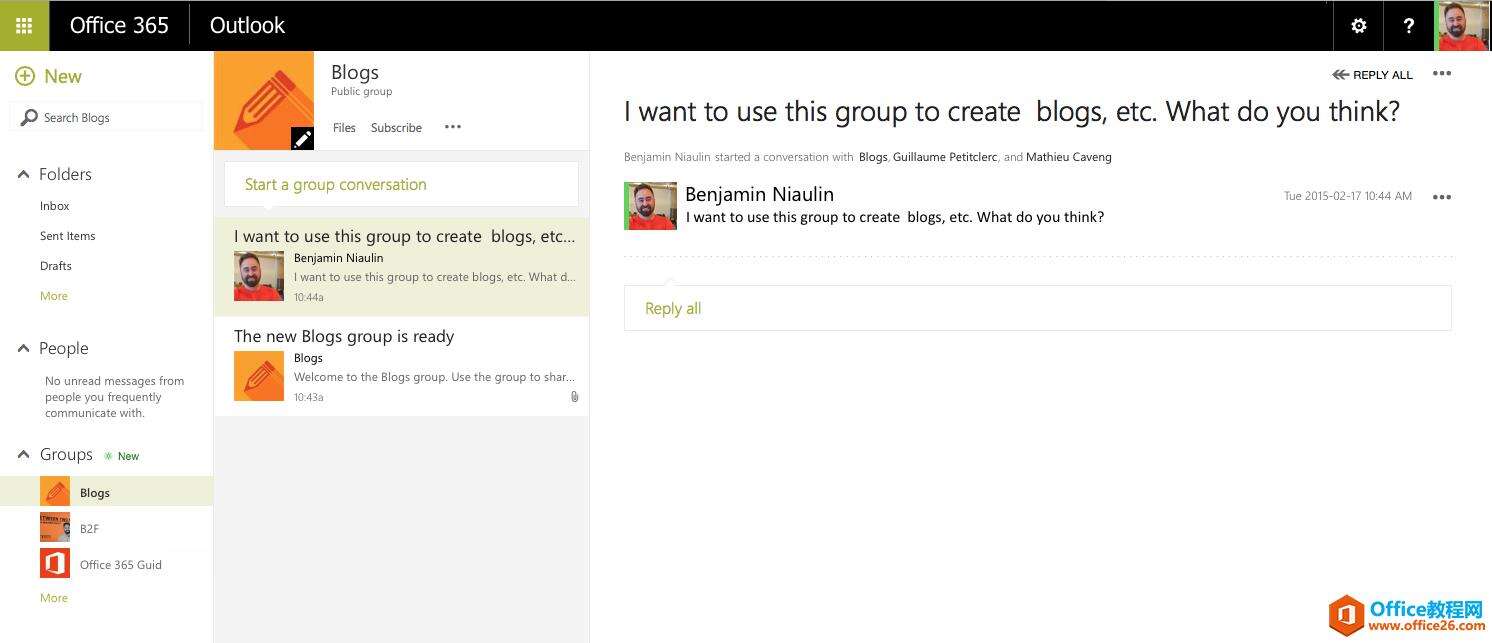Open the Files tab of Blogs group
The image size is (1492, 643).
(344, 128)
